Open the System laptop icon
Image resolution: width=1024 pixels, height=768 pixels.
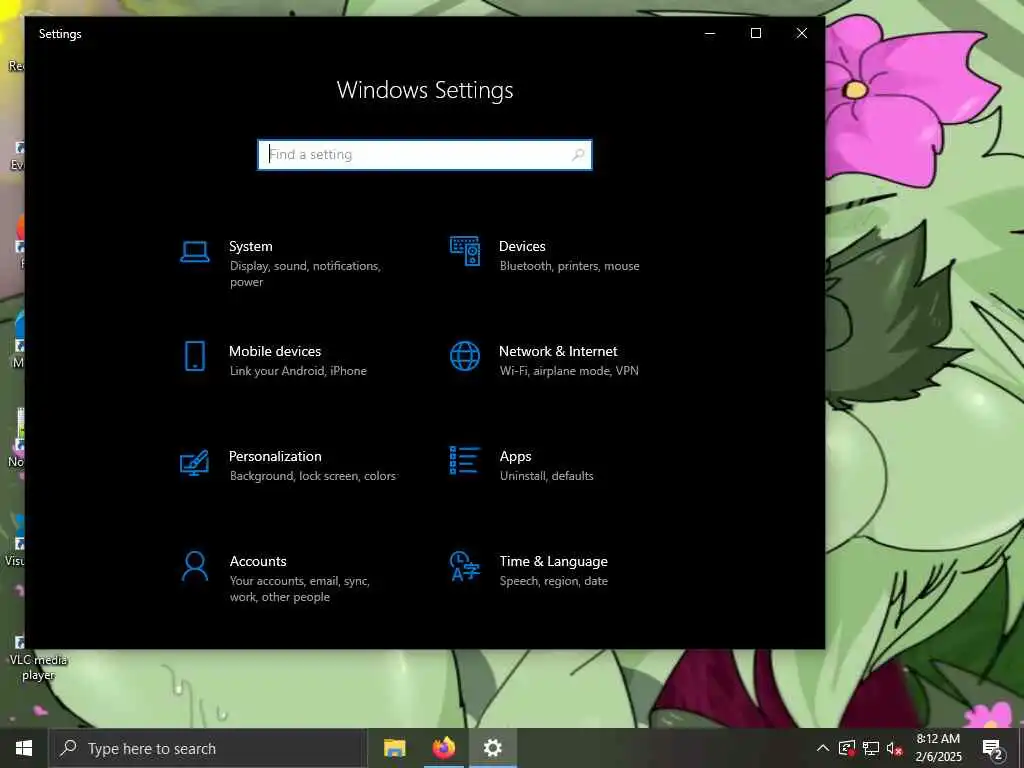point(195,251)
